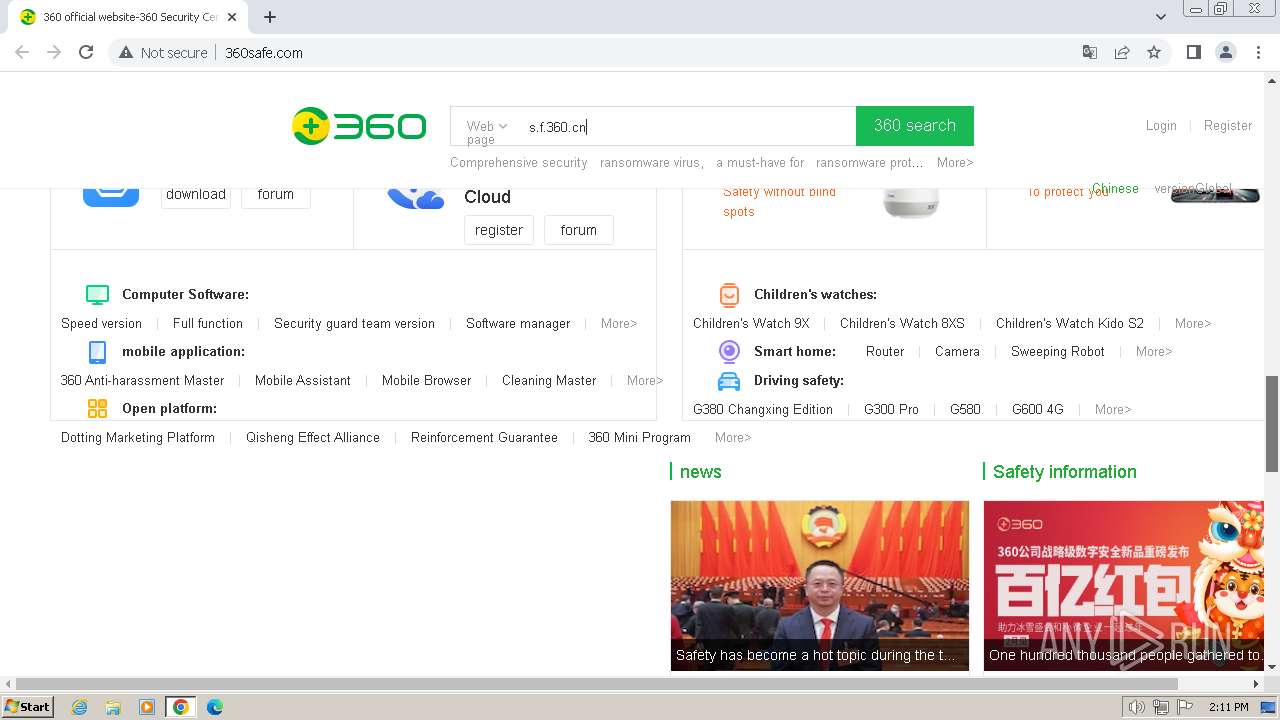The image size is (1280, 720).
Task: Click mobile application phone icon
Action: pyautogui.click(x=97, y=351)
